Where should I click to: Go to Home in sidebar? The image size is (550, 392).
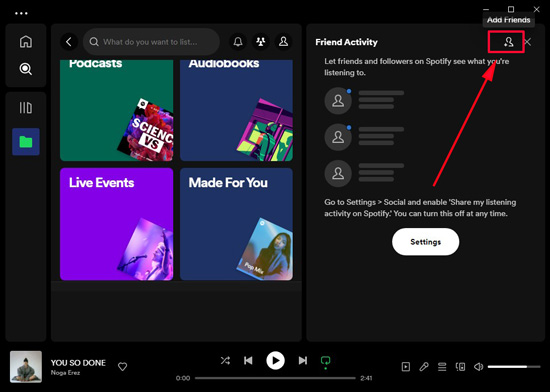(x=26, y=41)
